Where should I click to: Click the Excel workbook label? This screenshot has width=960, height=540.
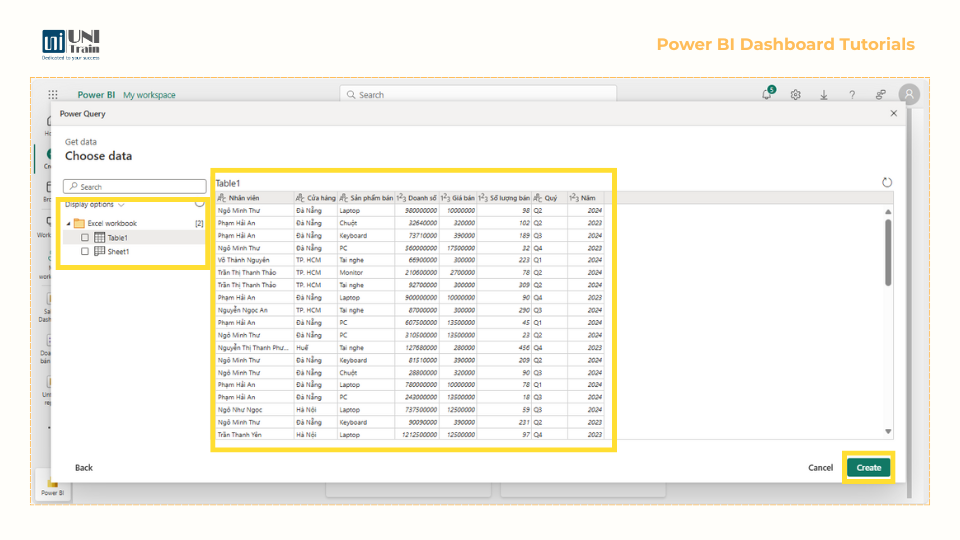[112, 223]
